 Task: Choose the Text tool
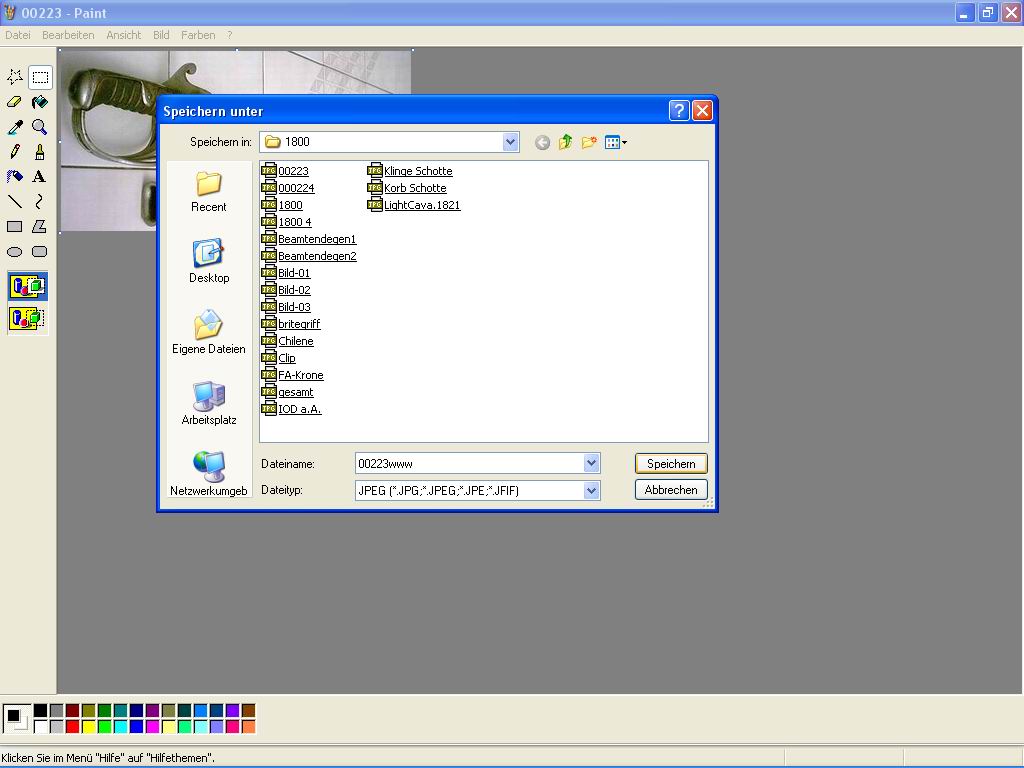pos(39,177)
